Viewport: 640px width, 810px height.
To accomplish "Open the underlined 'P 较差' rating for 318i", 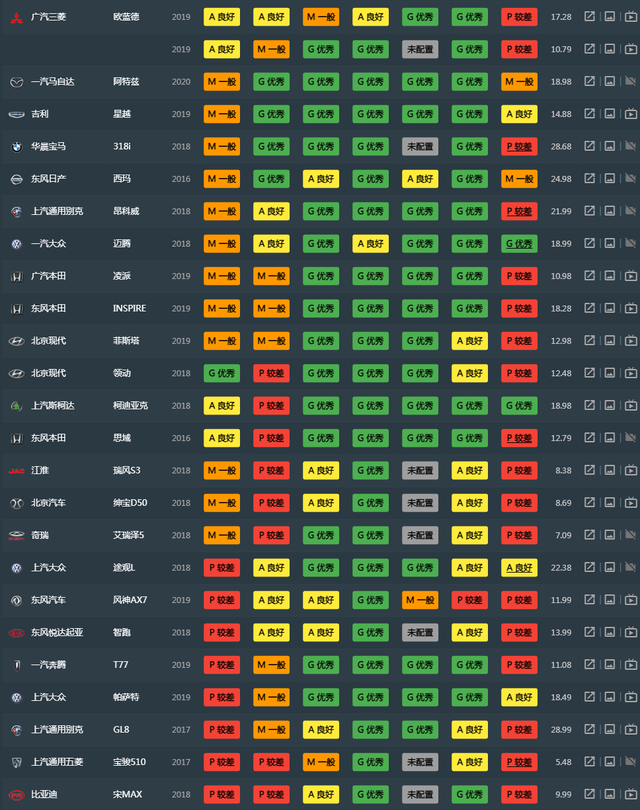I will pyautogui.click(x=520, y=146).
